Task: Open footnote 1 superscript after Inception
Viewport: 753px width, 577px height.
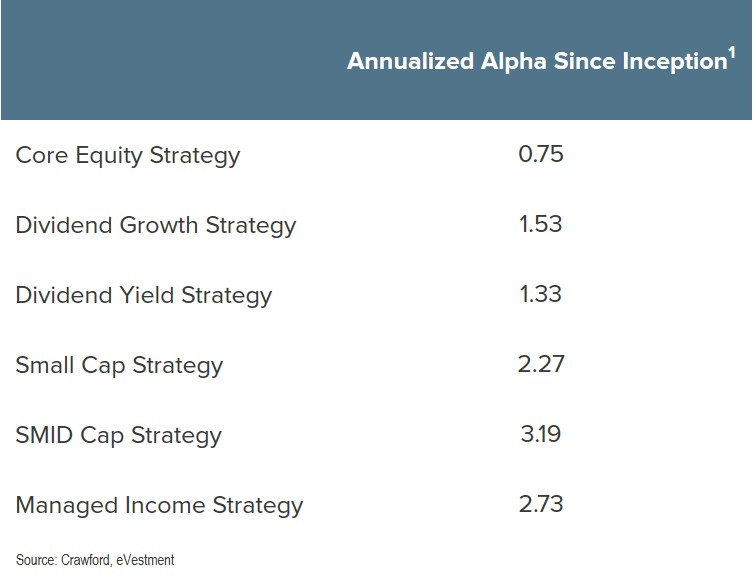Action: coord(732,53)
